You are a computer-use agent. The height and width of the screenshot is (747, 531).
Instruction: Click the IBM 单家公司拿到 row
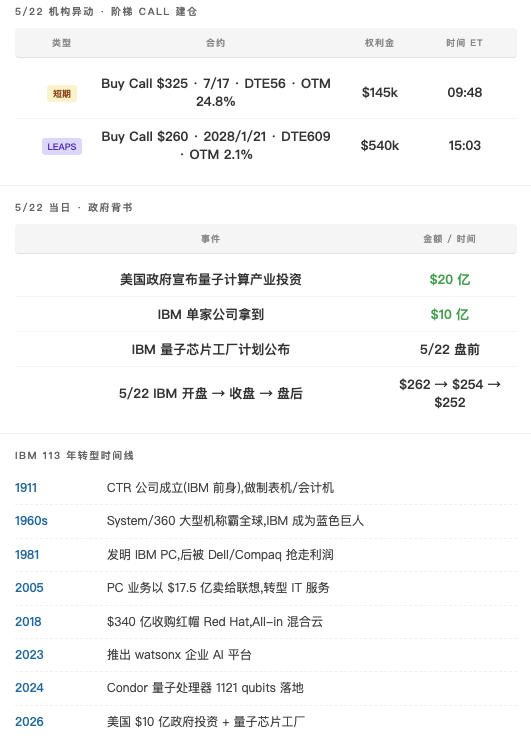pyautogui.click(x=266, y=314)
